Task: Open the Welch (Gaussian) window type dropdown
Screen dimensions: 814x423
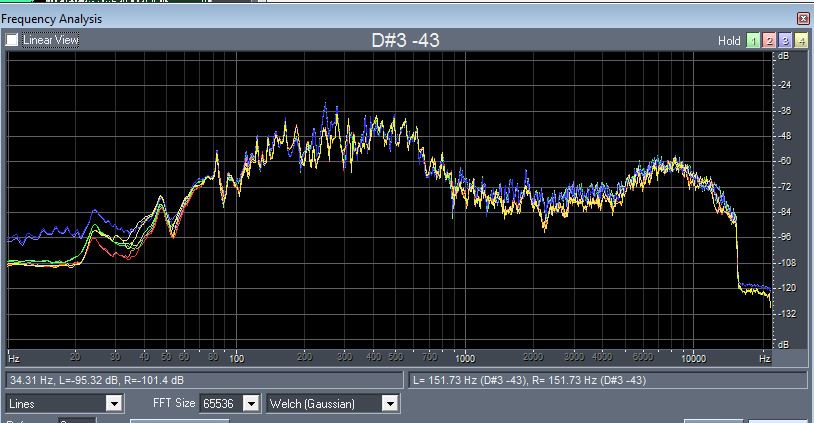Action: [389, 404]
